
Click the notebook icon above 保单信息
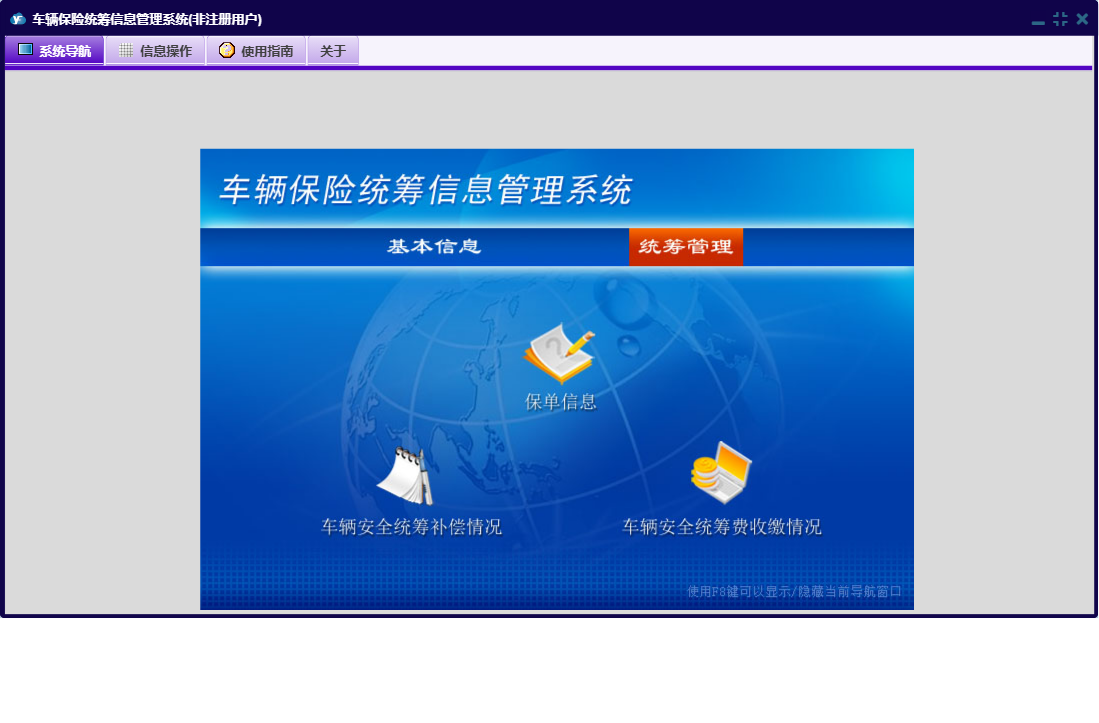[x=559, y=354]
